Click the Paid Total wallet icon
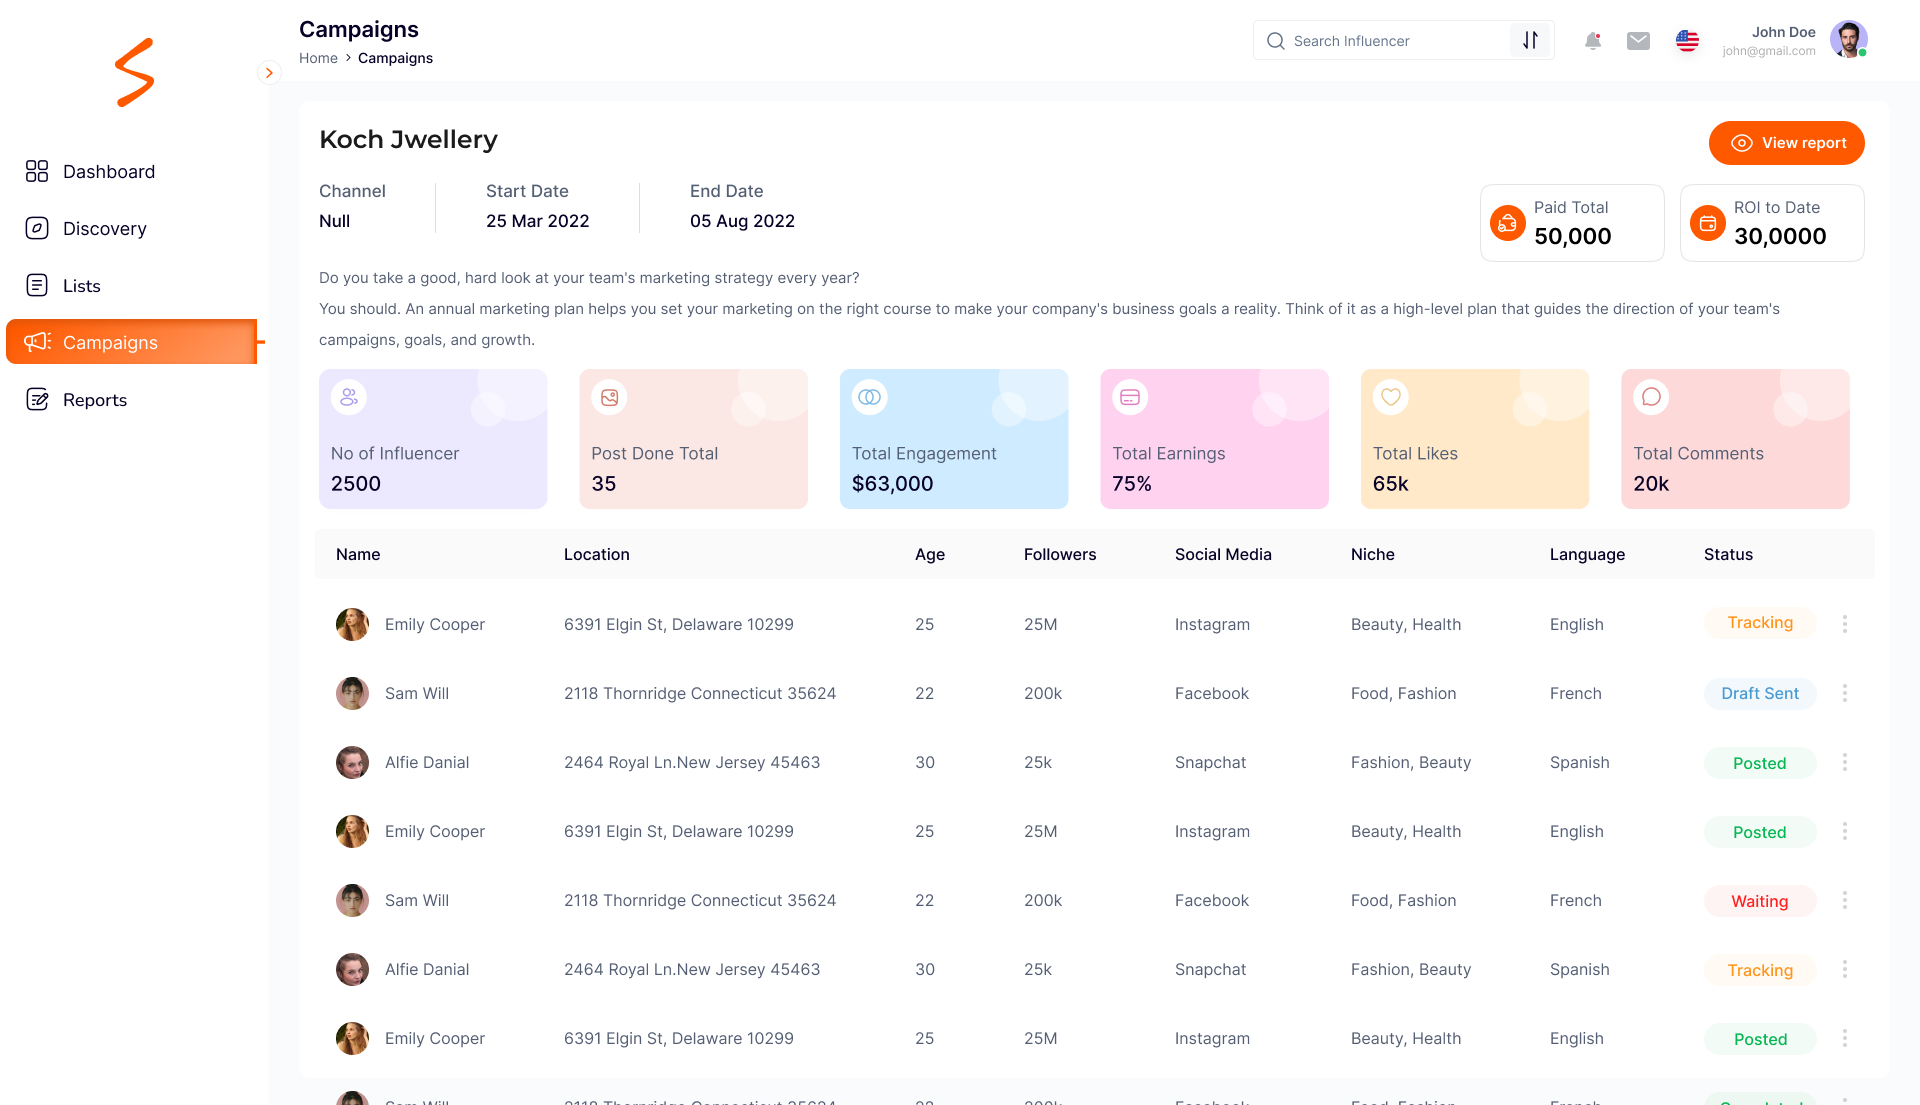The width and height of the screenshot is (1920, 1105). 1507,223
